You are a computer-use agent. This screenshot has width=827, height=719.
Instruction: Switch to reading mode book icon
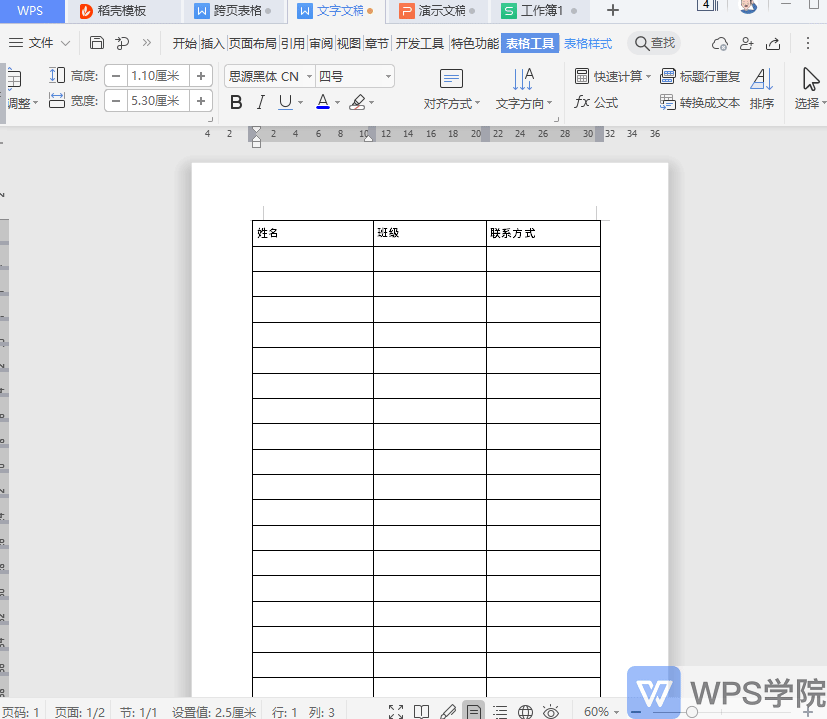tap(421, 712)
